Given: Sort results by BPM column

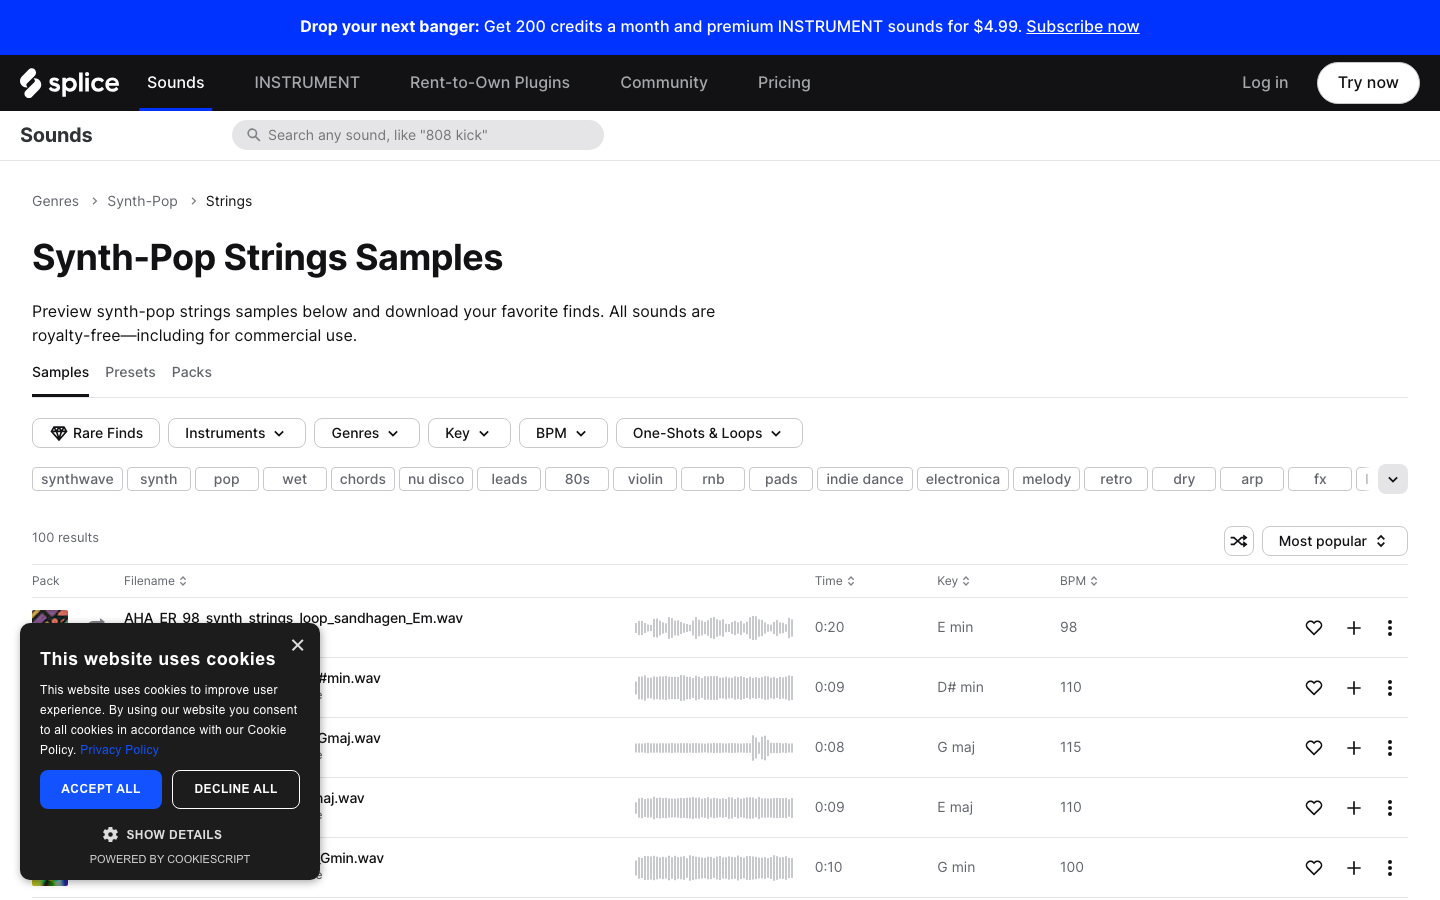Looking at the screenshot, I should coord(1079,581).
